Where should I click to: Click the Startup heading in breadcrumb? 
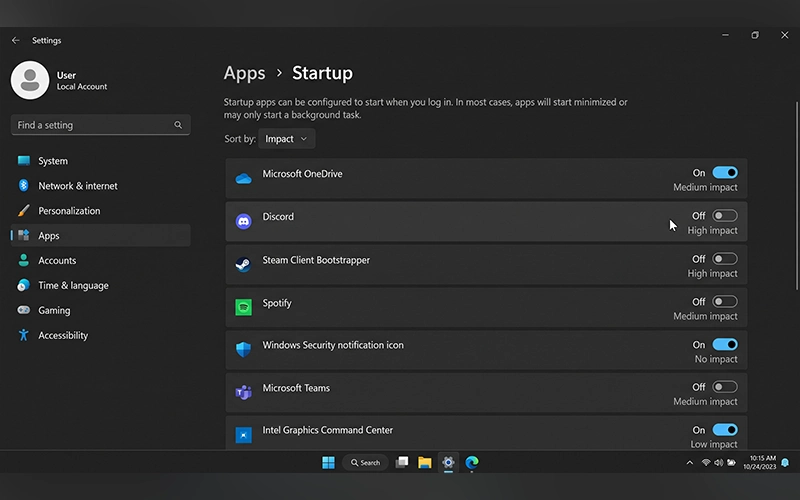[x=322, y=73]
